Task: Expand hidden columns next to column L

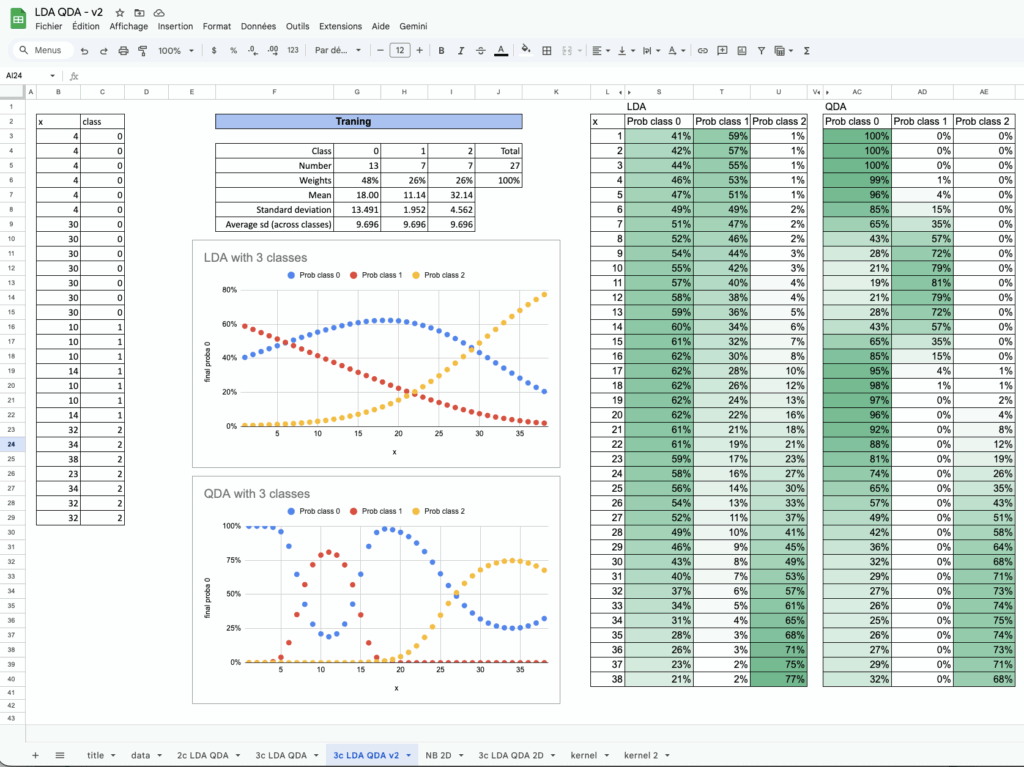Action: tap(620, 92)
